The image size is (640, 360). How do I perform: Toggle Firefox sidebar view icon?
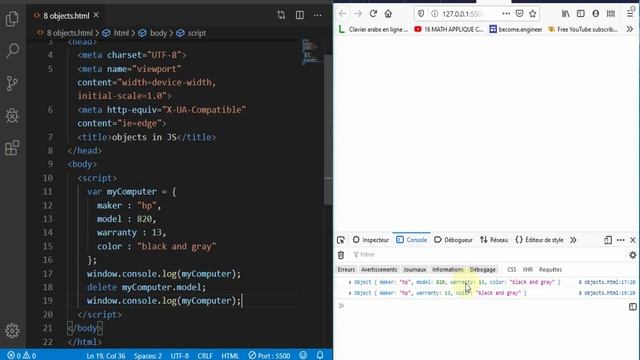pyautogui.click(x=580, y=13)
